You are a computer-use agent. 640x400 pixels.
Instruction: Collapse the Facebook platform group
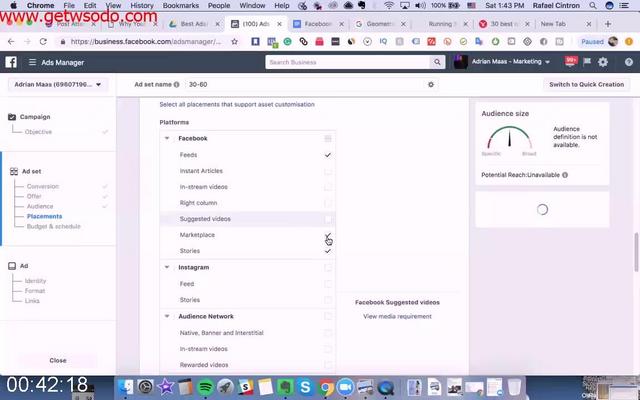click(x=167, y=138)
